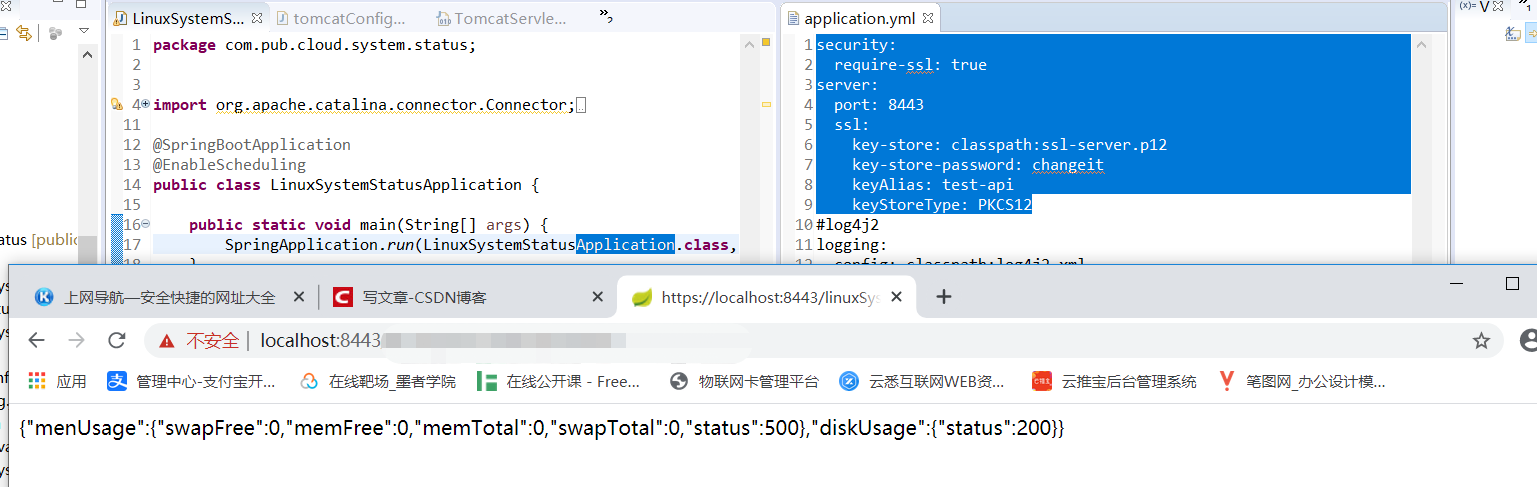Click the working sets filter icon in explorer toolbar
The height and width of the screenshot is (487, 1537).
tap(56, 33)
